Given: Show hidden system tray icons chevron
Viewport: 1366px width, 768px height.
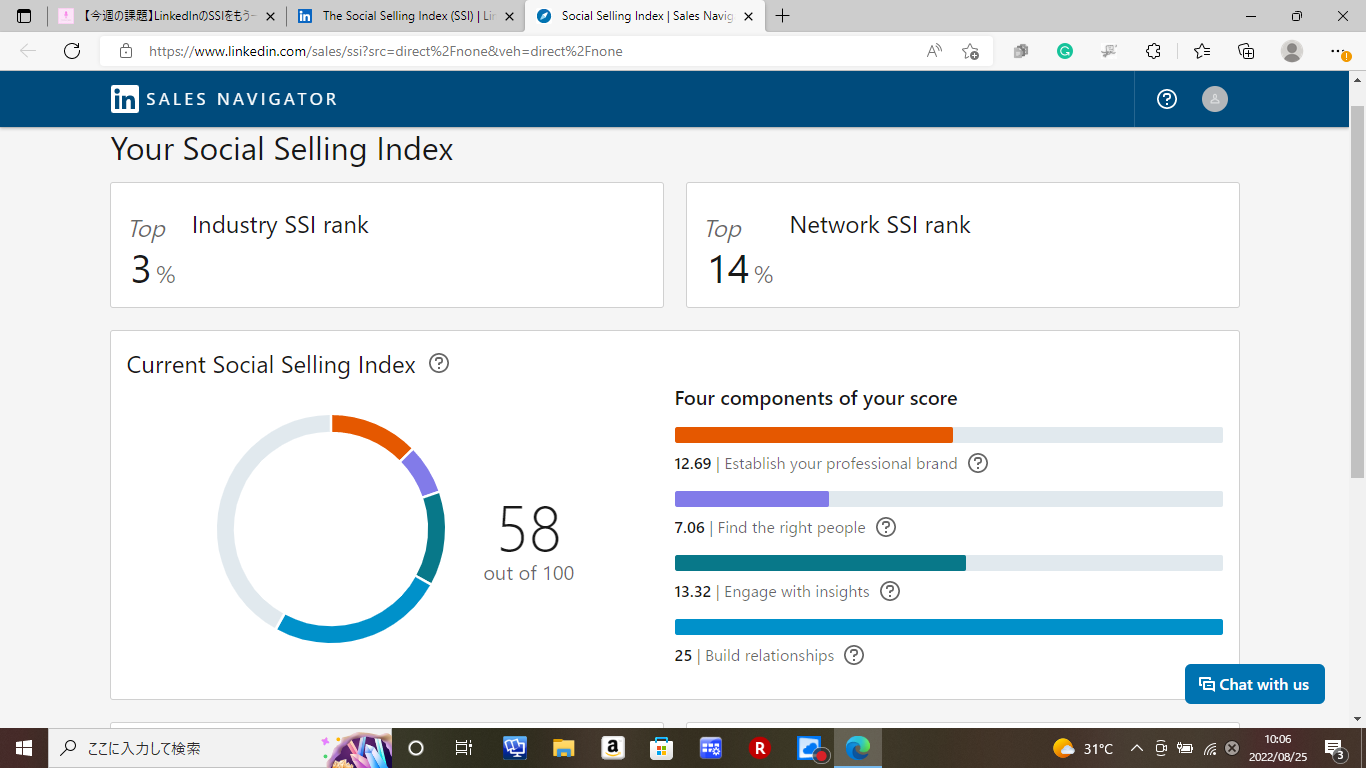Looking at the screenshot, I should point(1137,748).
